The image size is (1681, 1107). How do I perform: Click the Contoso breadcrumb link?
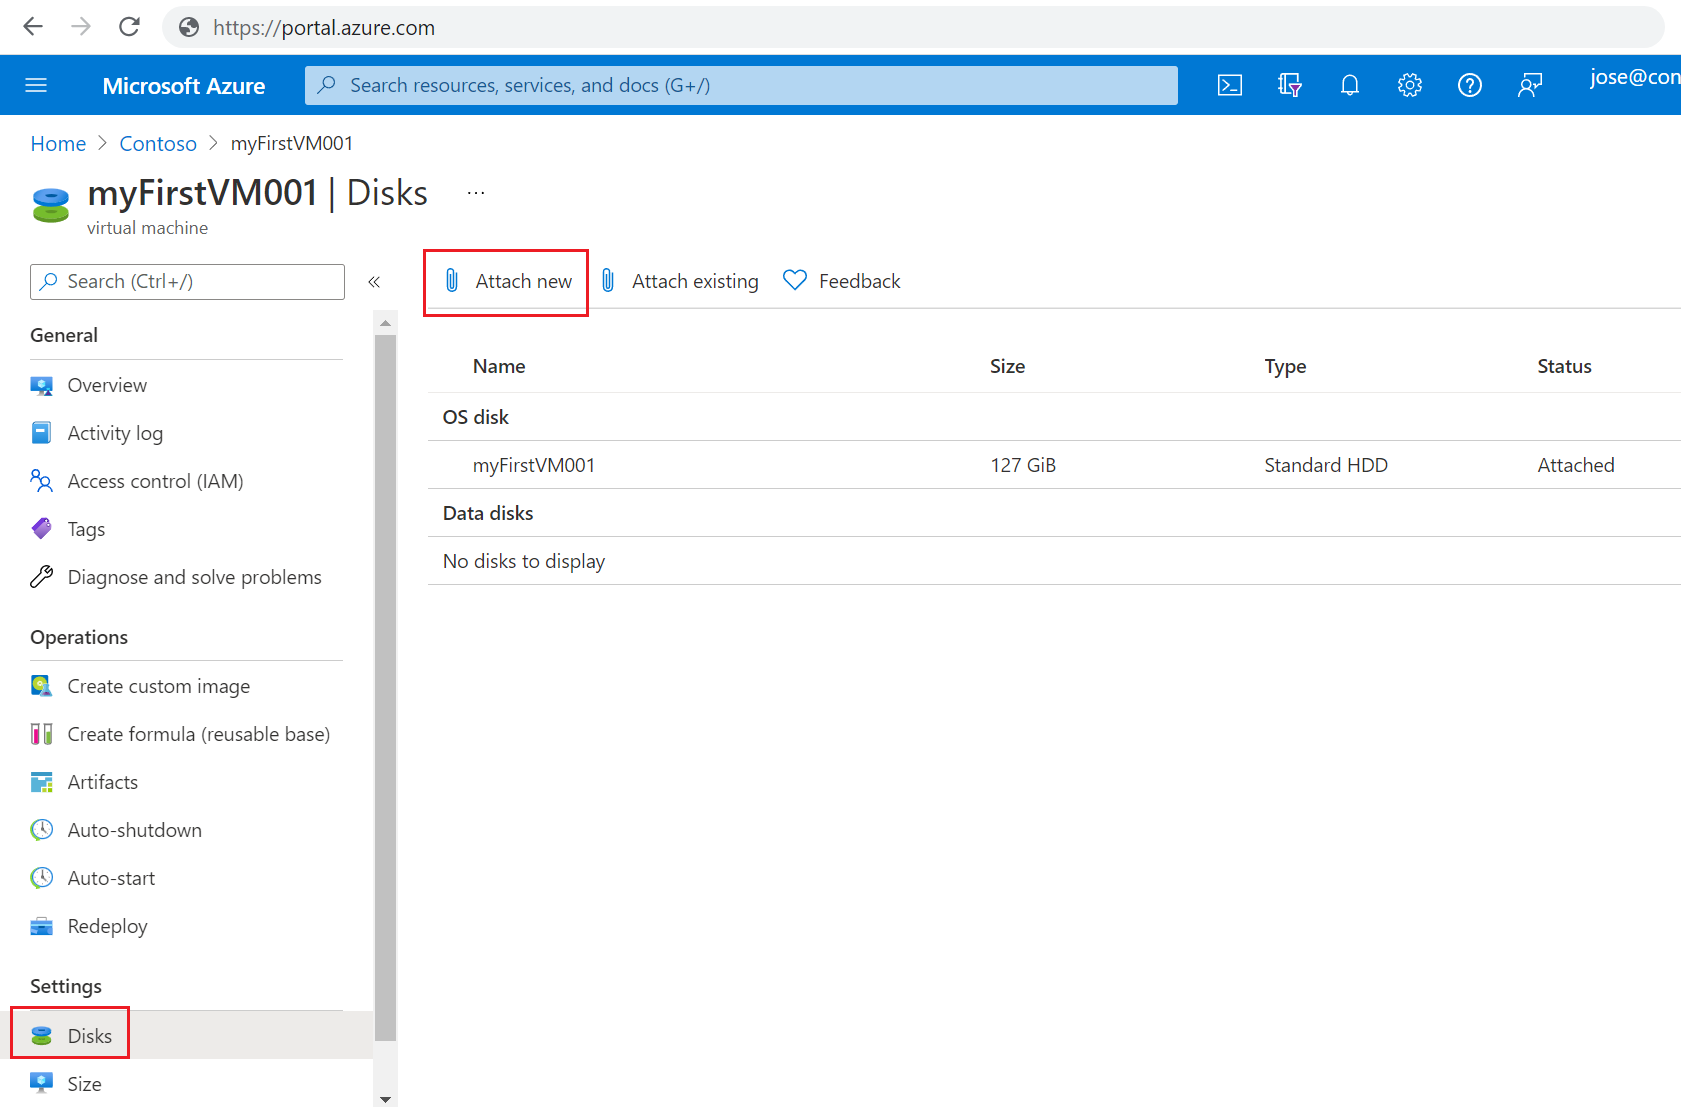tap(158, 143)
